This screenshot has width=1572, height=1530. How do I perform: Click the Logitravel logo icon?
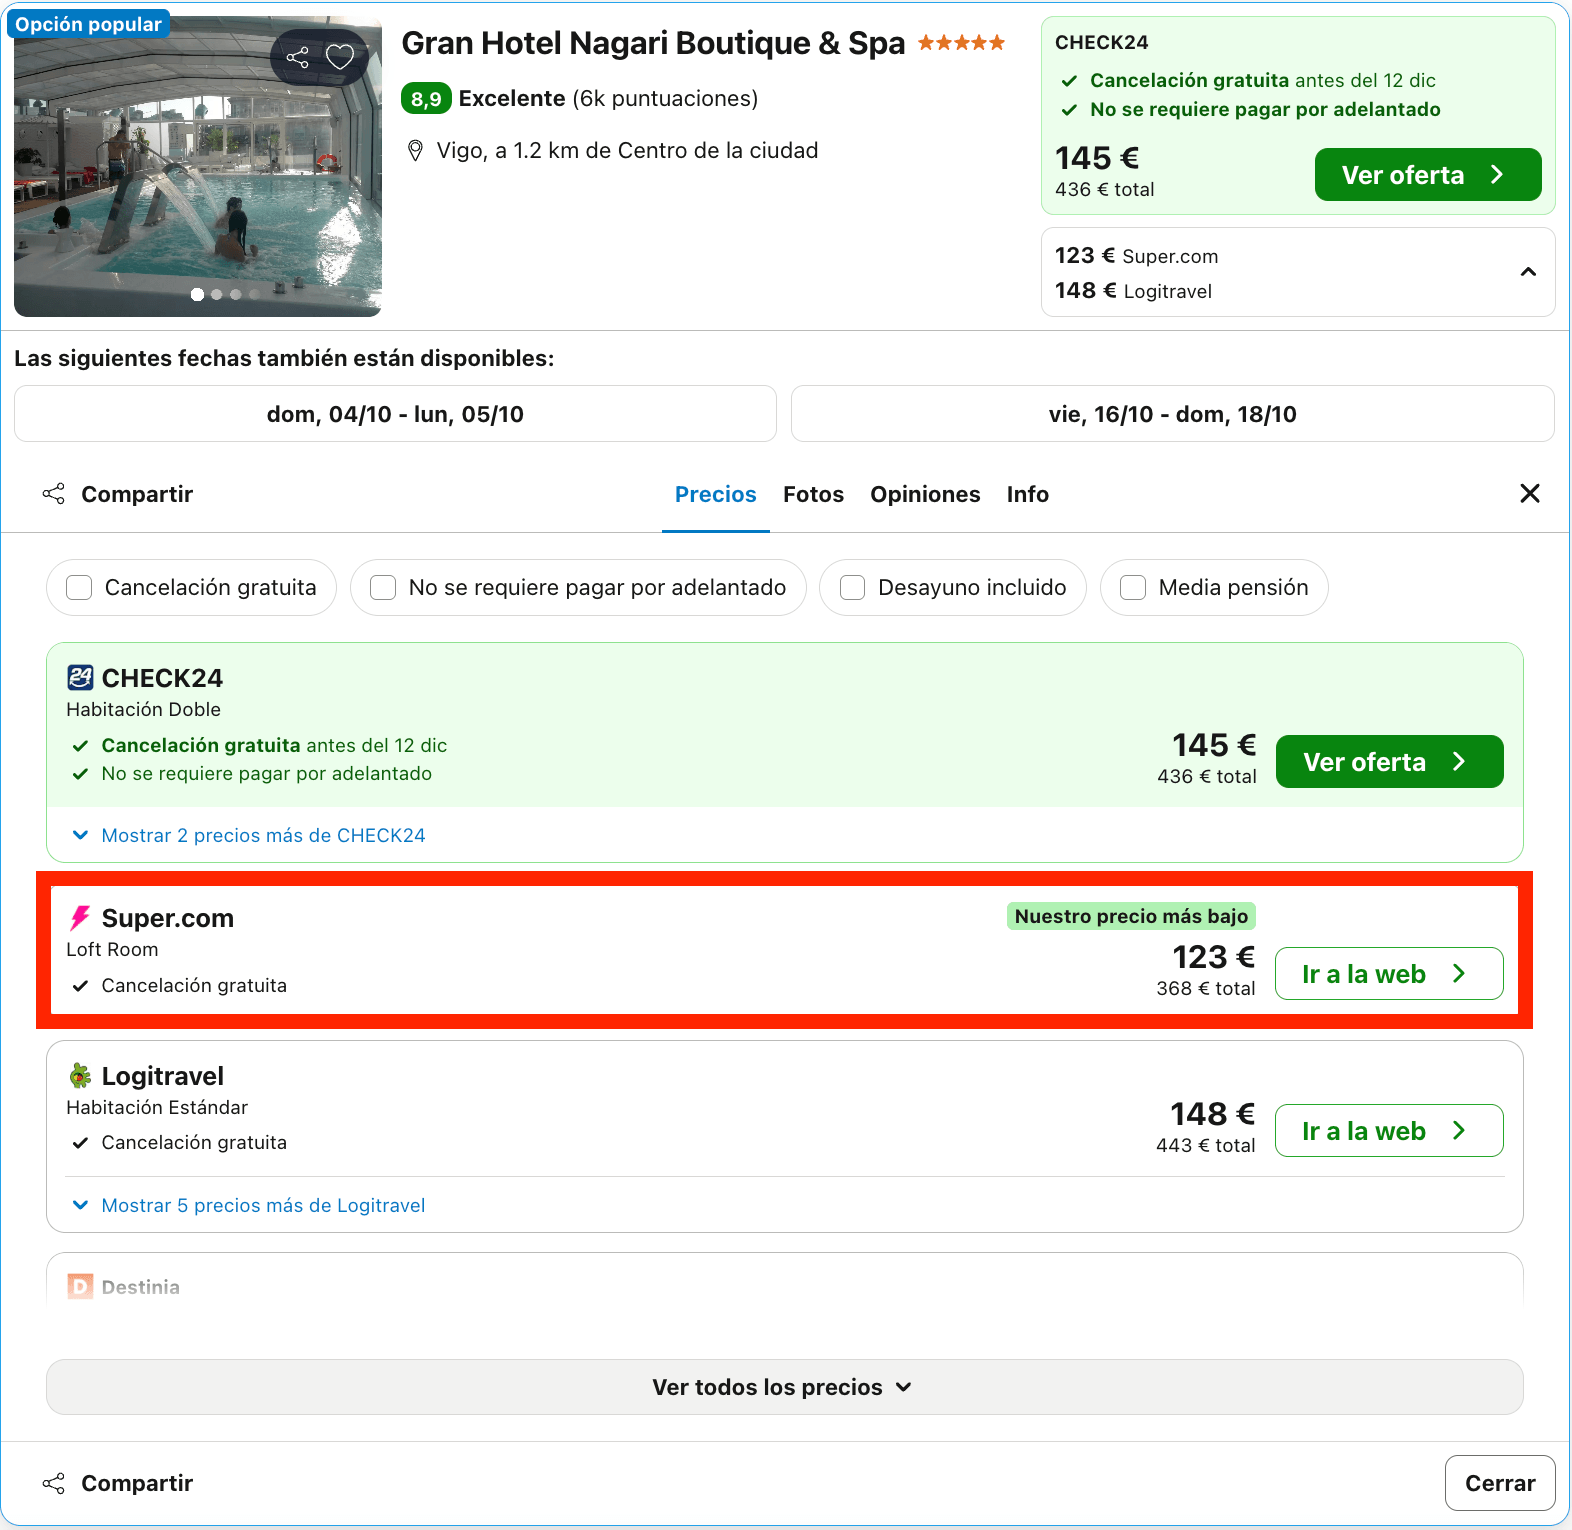pyautogui.click(x=80, y=1076)
